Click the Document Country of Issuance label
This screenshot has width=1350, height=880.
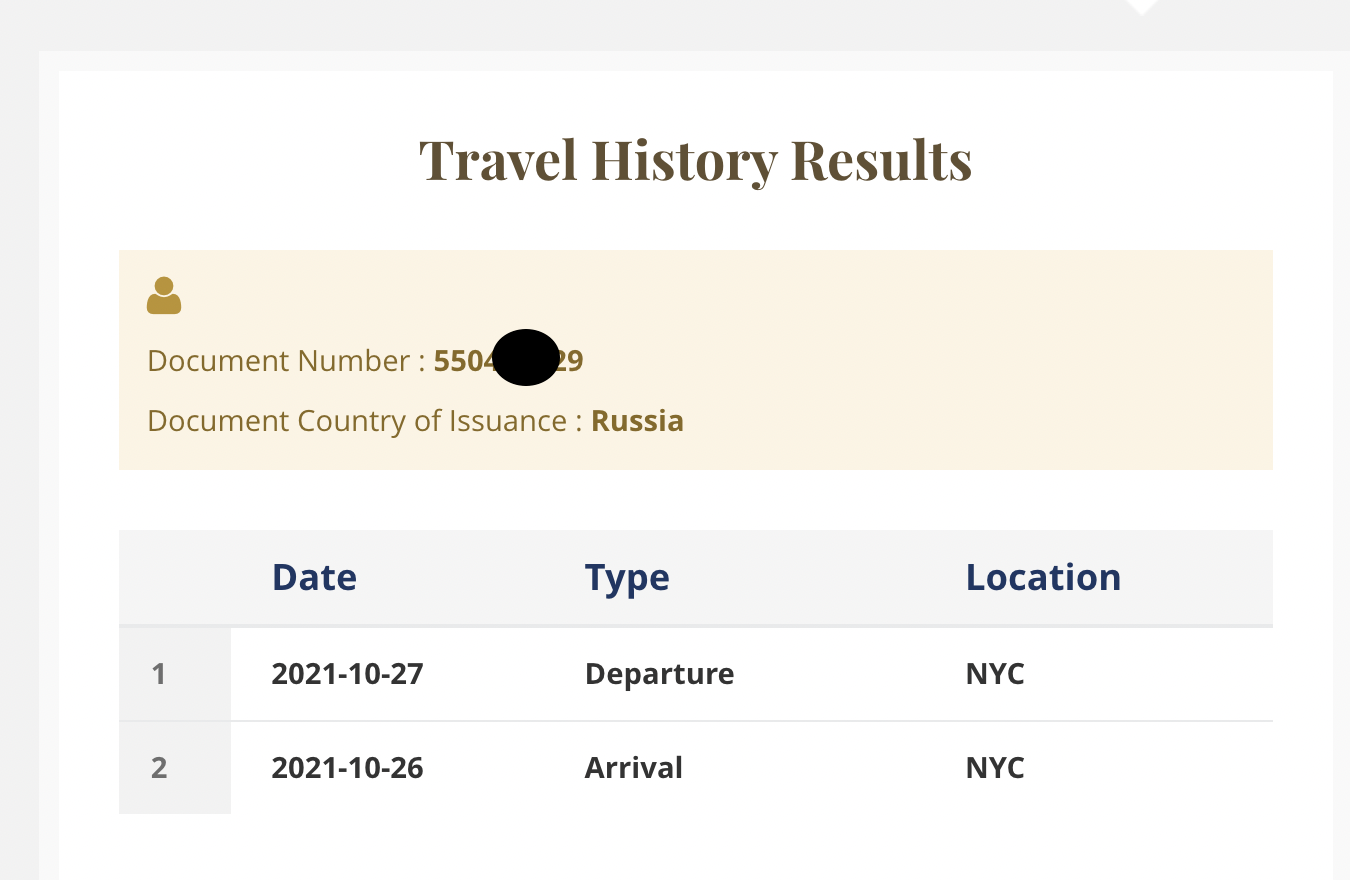365,421
